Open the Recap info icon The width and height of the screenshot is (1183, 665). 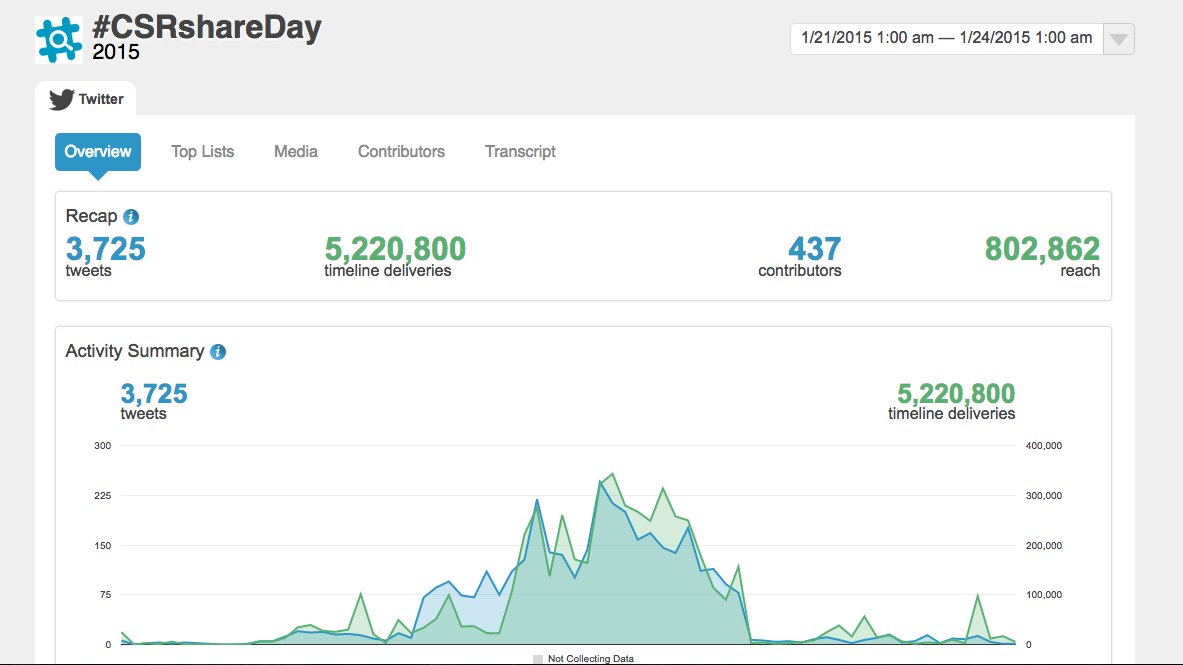(x=131, y=217)
